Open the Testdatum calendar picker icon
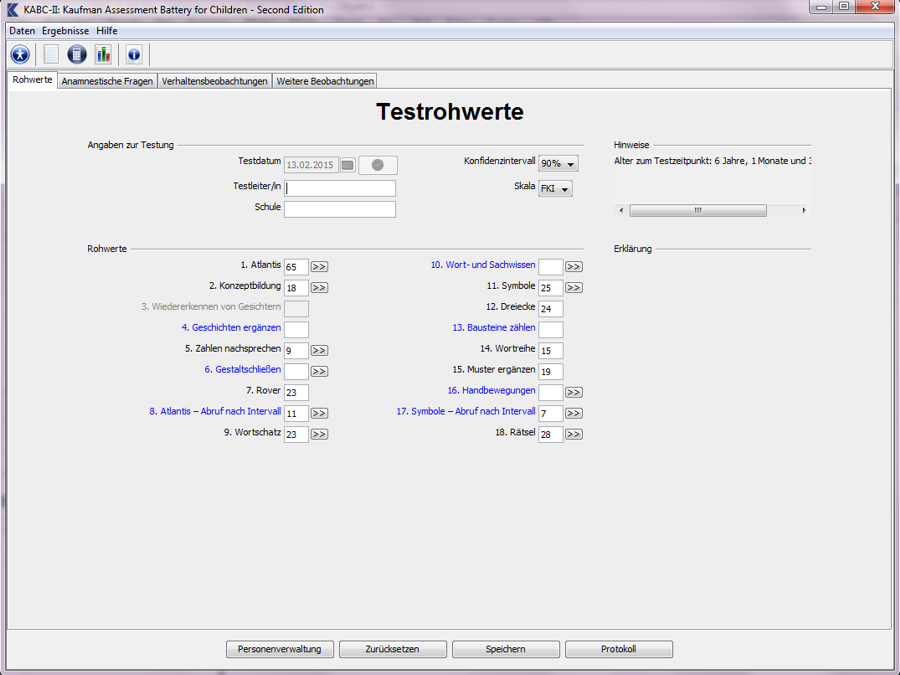Viewport: 900px width, 675px height. coord(348,165)
